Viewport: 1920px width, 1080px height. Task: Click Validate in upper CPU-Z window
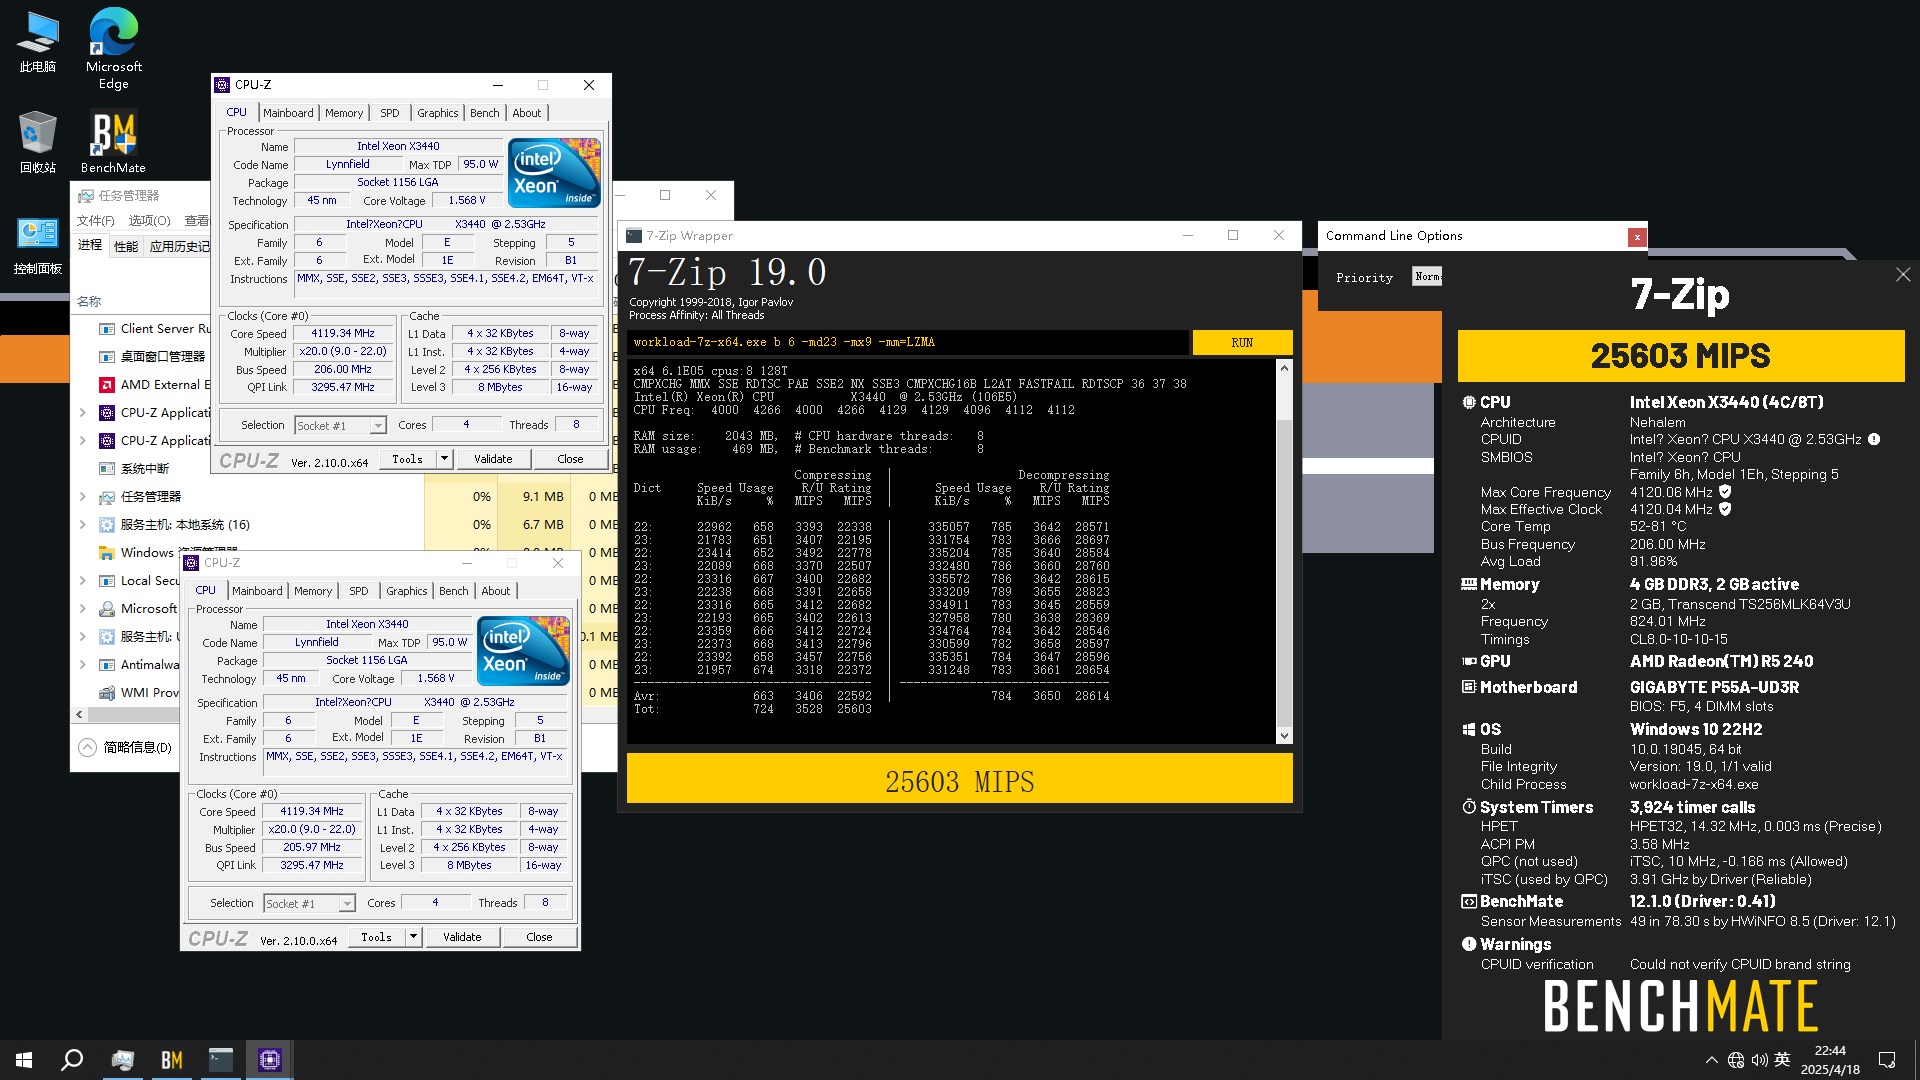493,459
